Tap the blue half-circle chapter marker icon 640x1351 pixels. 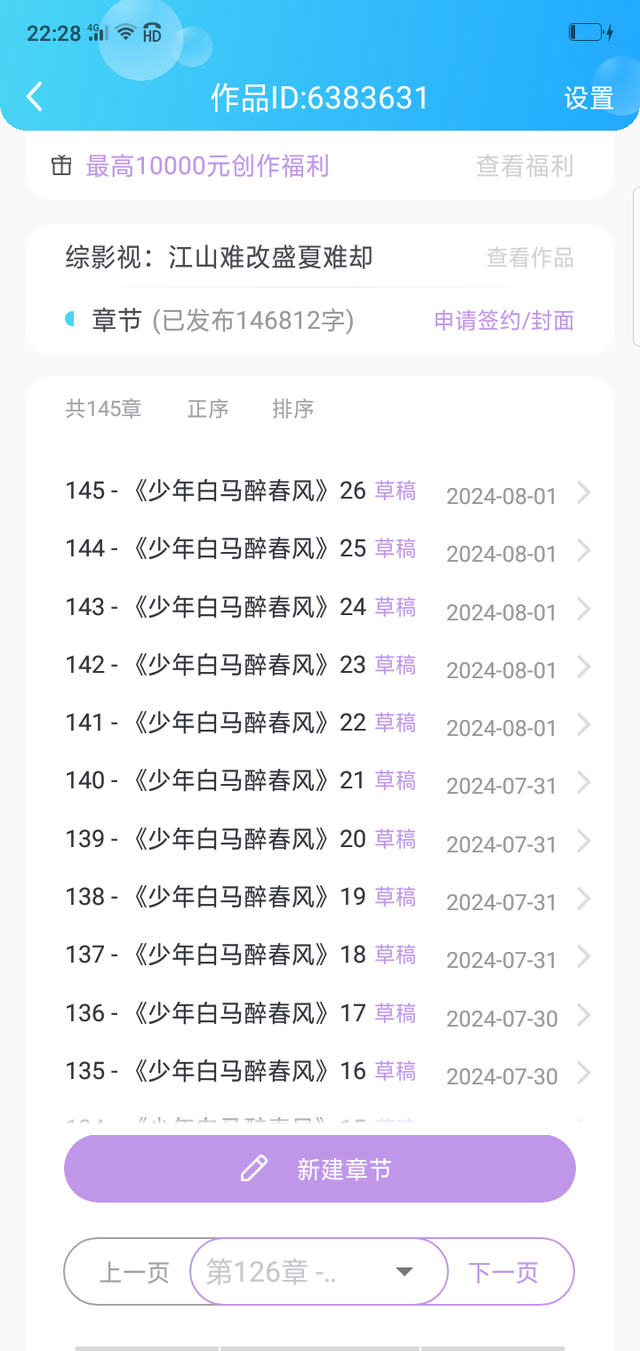[x=70, y=320]
